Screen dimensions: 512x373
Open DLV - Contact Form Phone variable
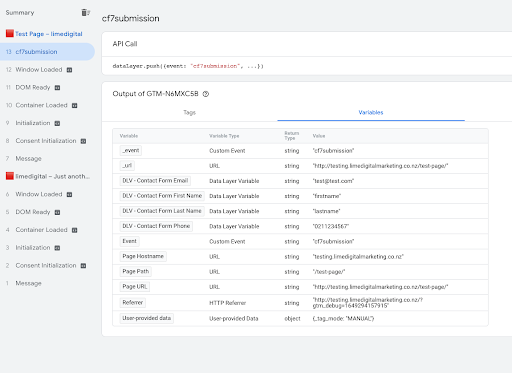(x=156, y=226)
